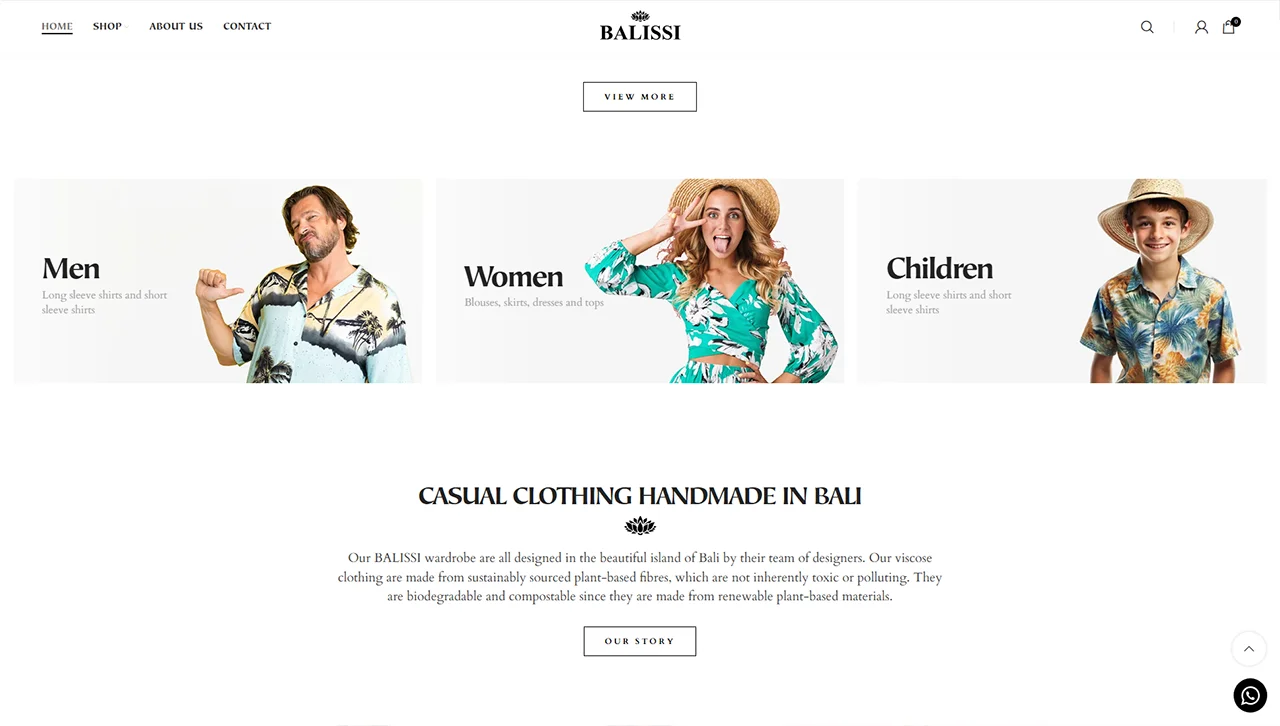The image size is (1280, 726).
Task: Open the CONTACT menu link
Action: tap(247, 26)
